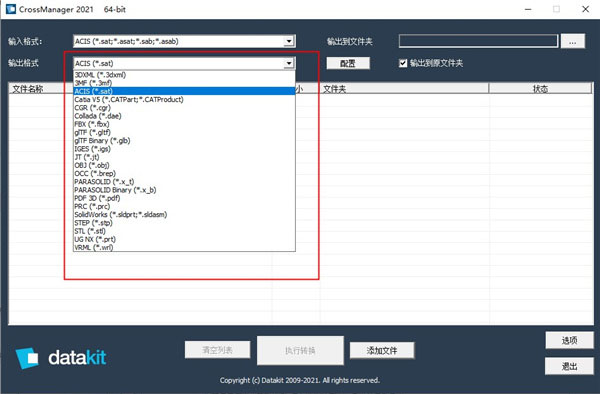Select OCC (*.brep) output format
Image resolution: width=600 pixels, height=394 pixels.
click(184, 173)
